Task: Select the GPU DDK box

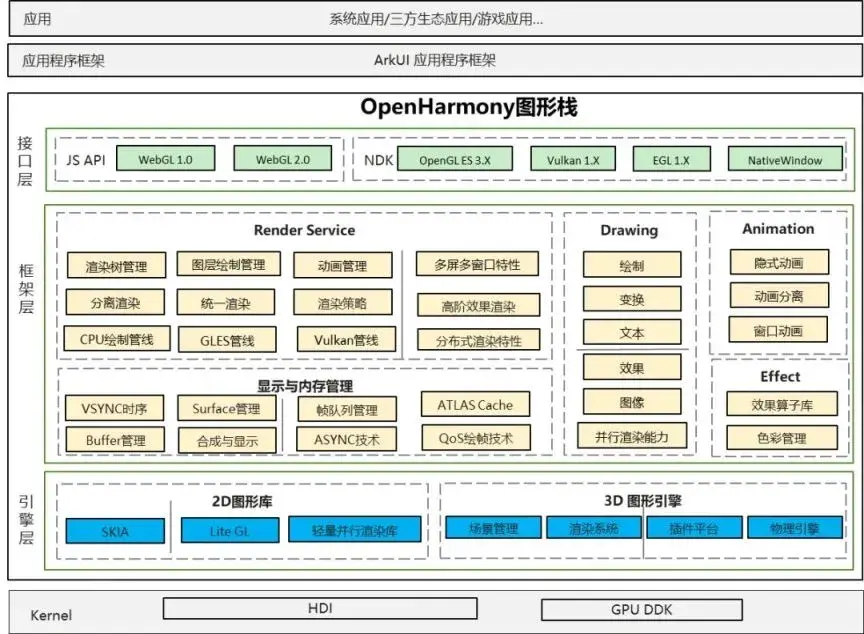Action: [x=642, y=610]
